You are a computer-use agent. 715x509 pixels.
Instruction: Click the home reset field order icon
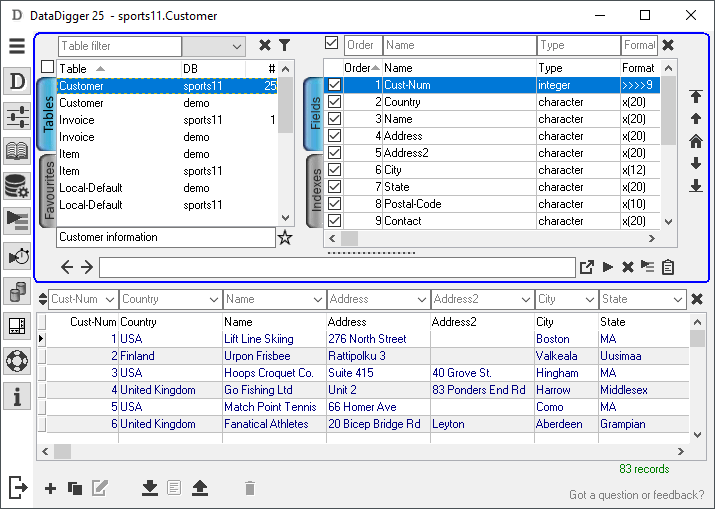pos(696,141)
